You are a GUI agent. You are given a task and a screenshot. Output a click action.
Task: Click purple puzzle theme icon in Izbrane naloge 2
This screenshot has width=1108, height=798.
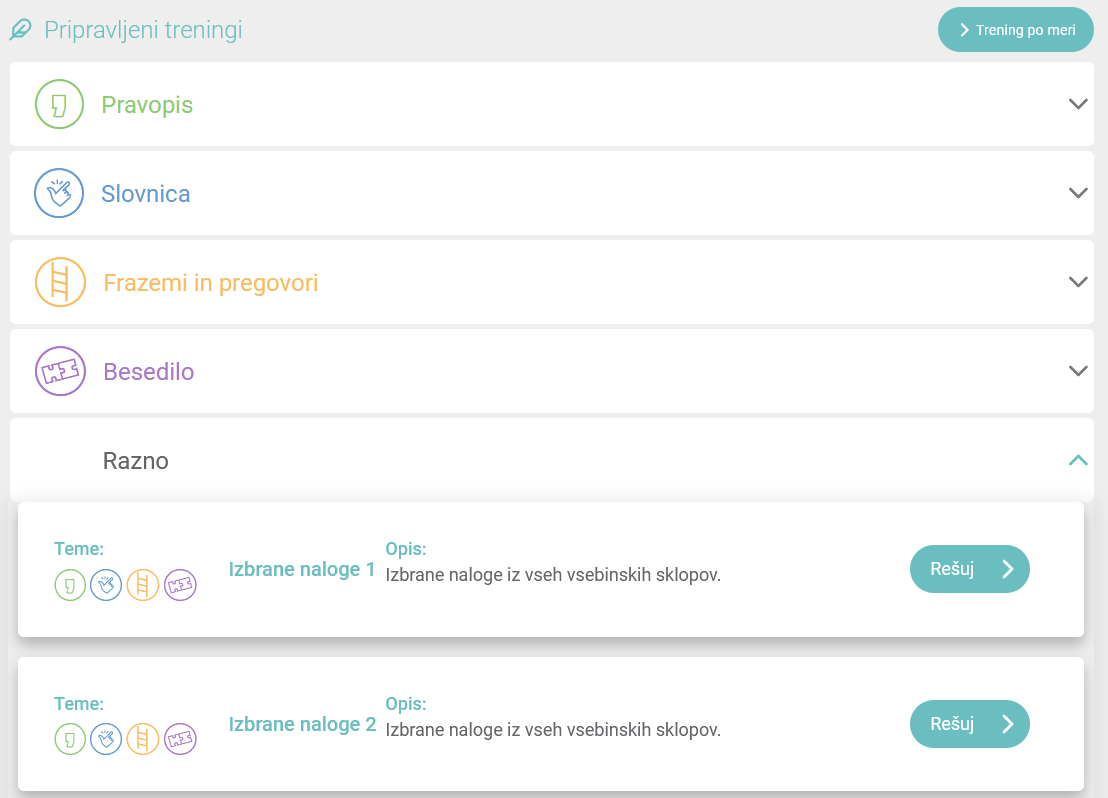[180, 739]
